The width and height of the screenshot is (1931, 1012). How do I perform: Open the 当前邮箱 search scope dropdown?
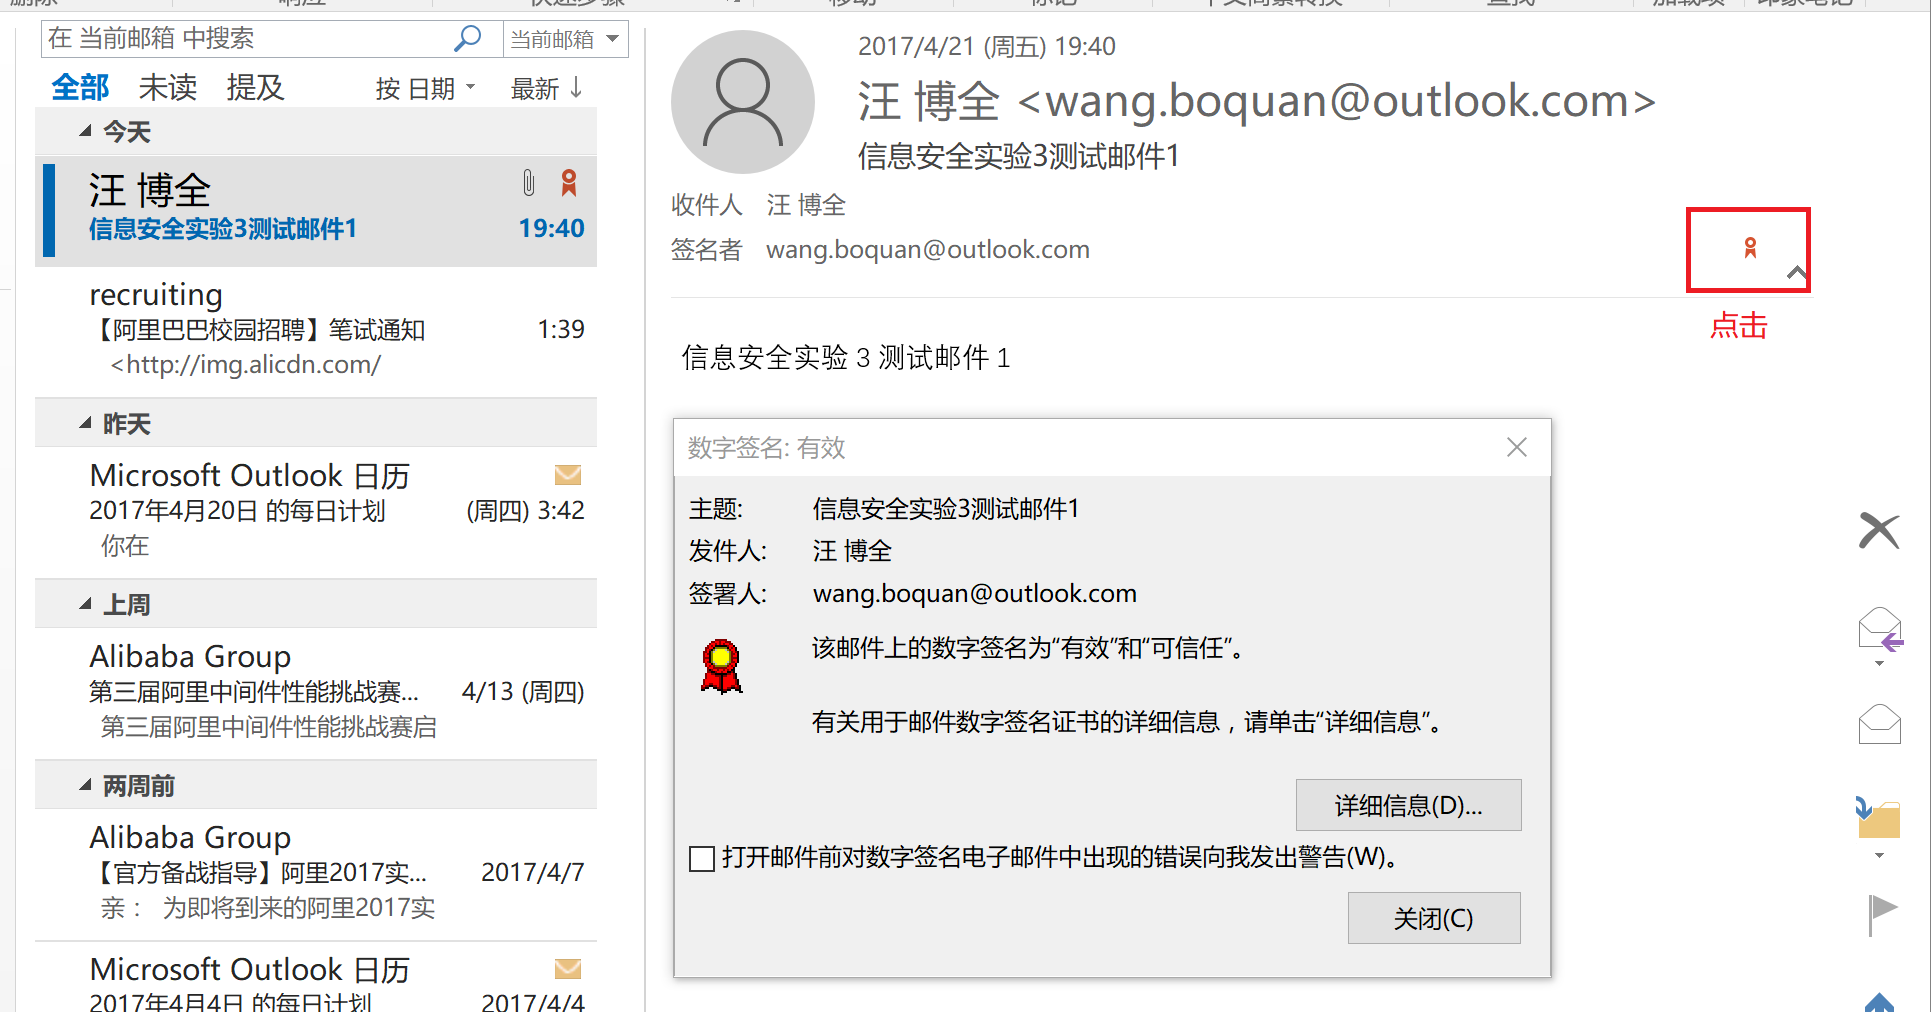coord(565,39)
